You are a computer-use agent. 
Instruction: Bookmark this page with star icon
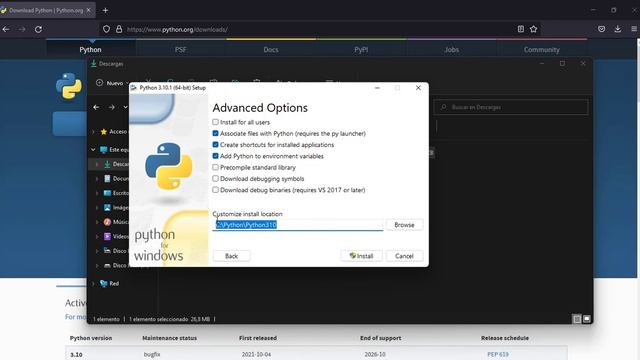tap(533, 29)
